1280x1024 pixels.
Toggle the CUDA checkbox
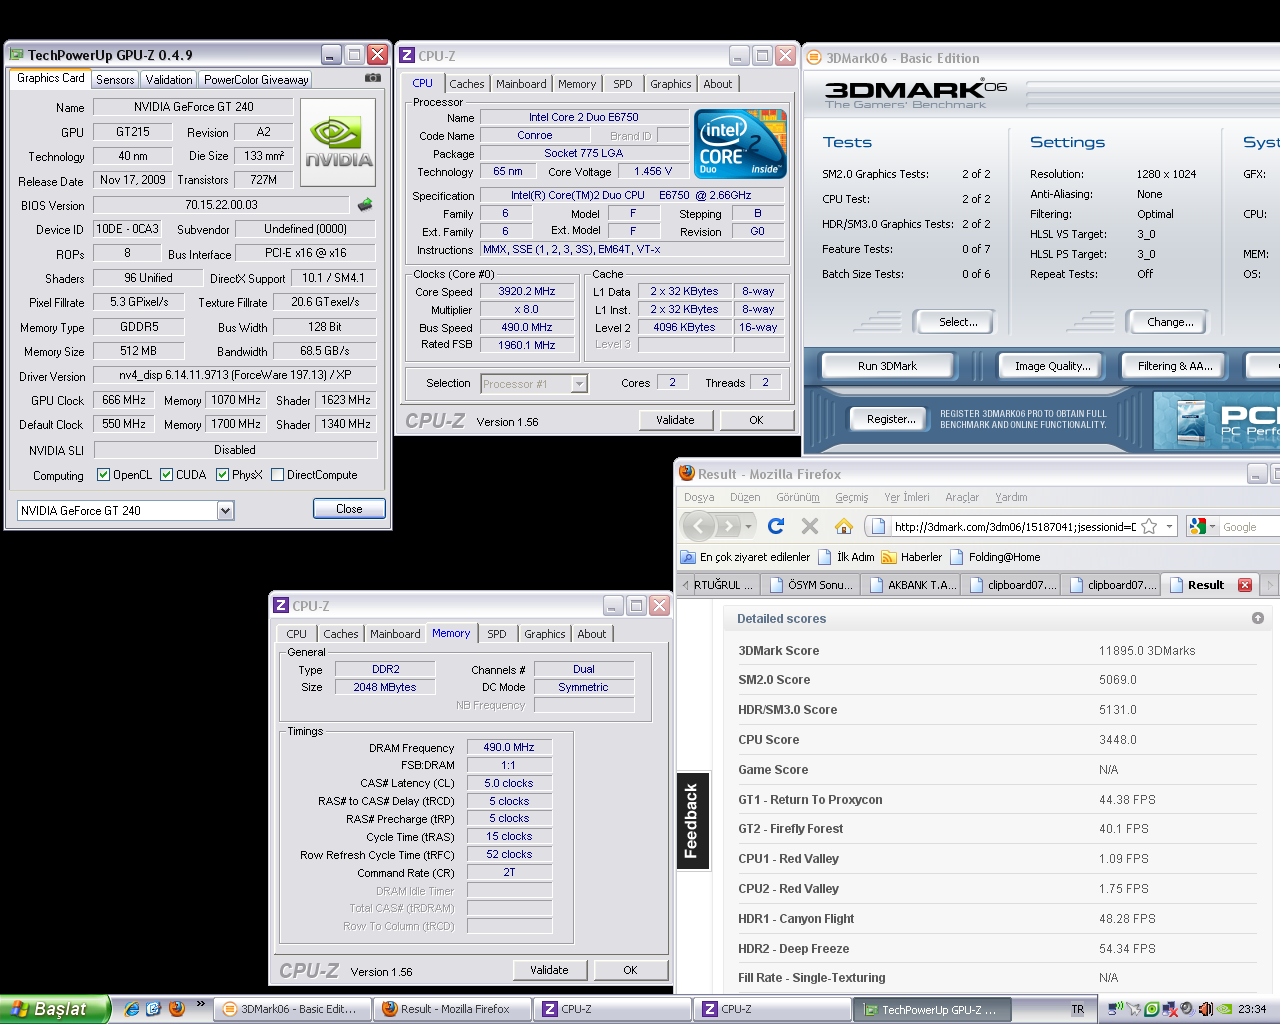tap(167, 475)
